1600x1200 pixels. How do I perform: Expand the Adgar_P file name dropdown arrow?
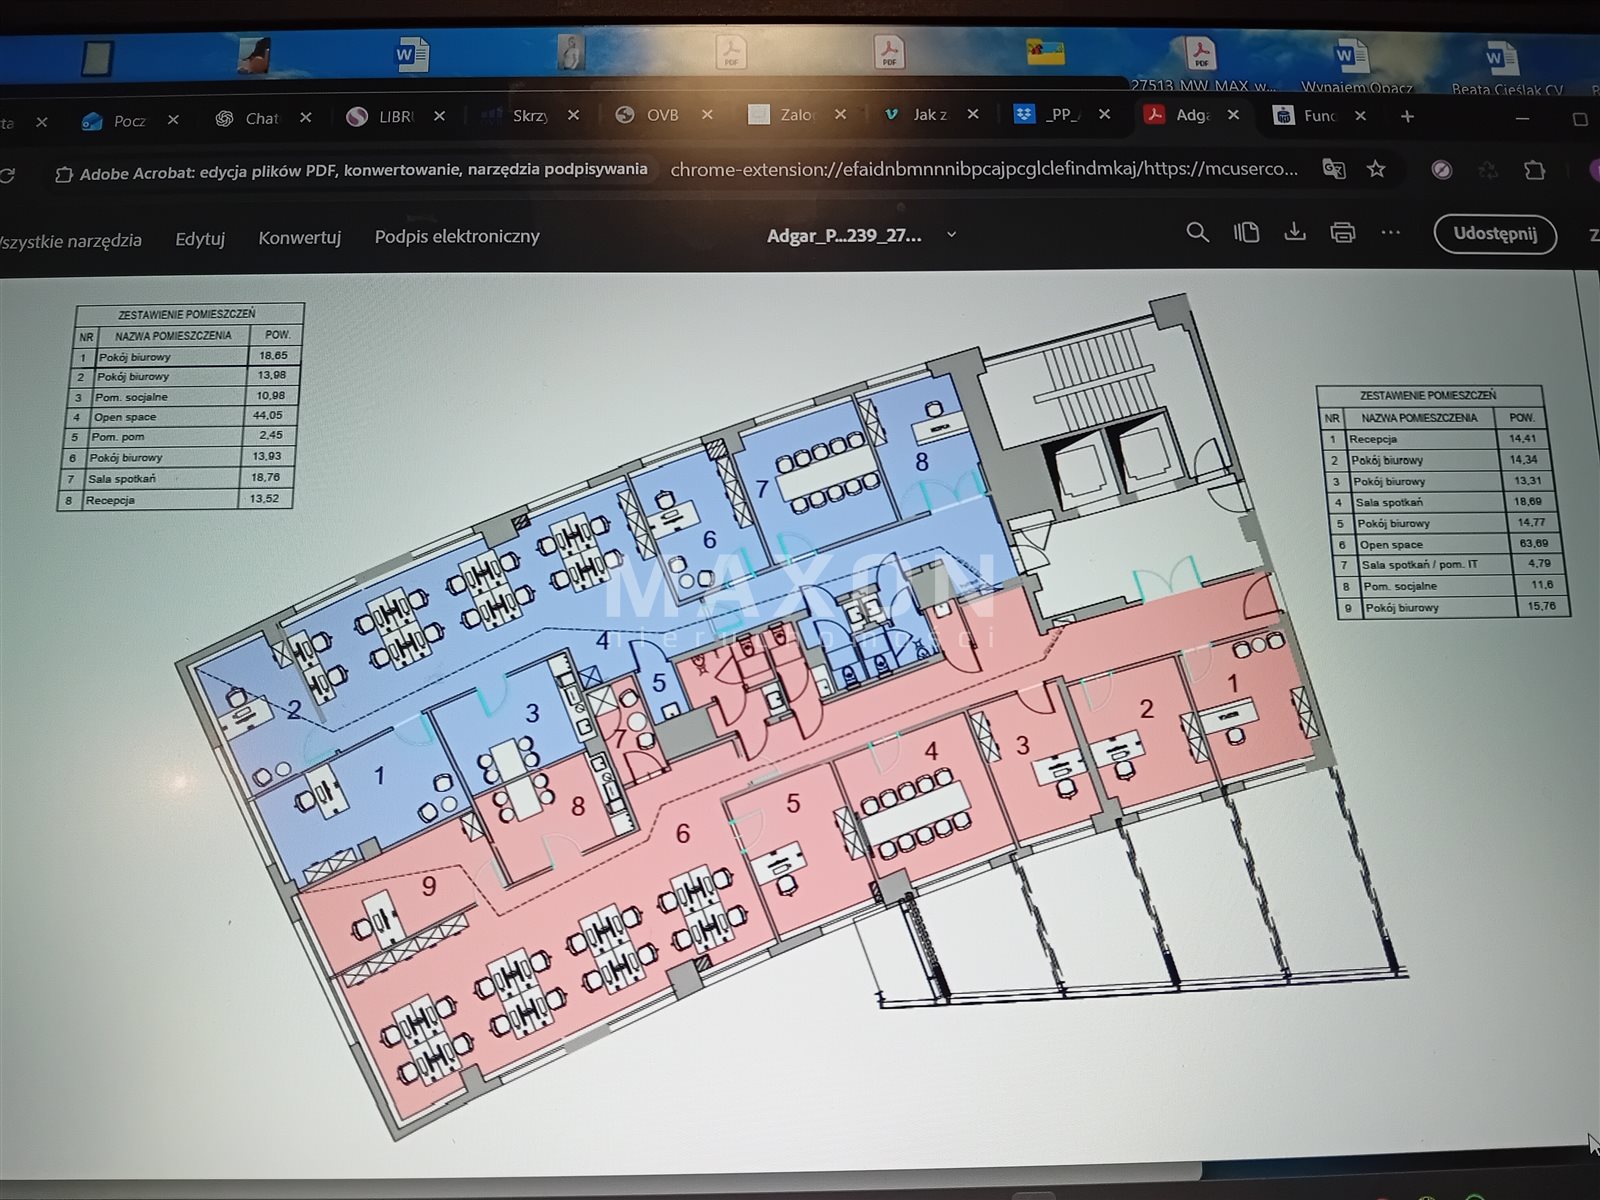[952, 235]
